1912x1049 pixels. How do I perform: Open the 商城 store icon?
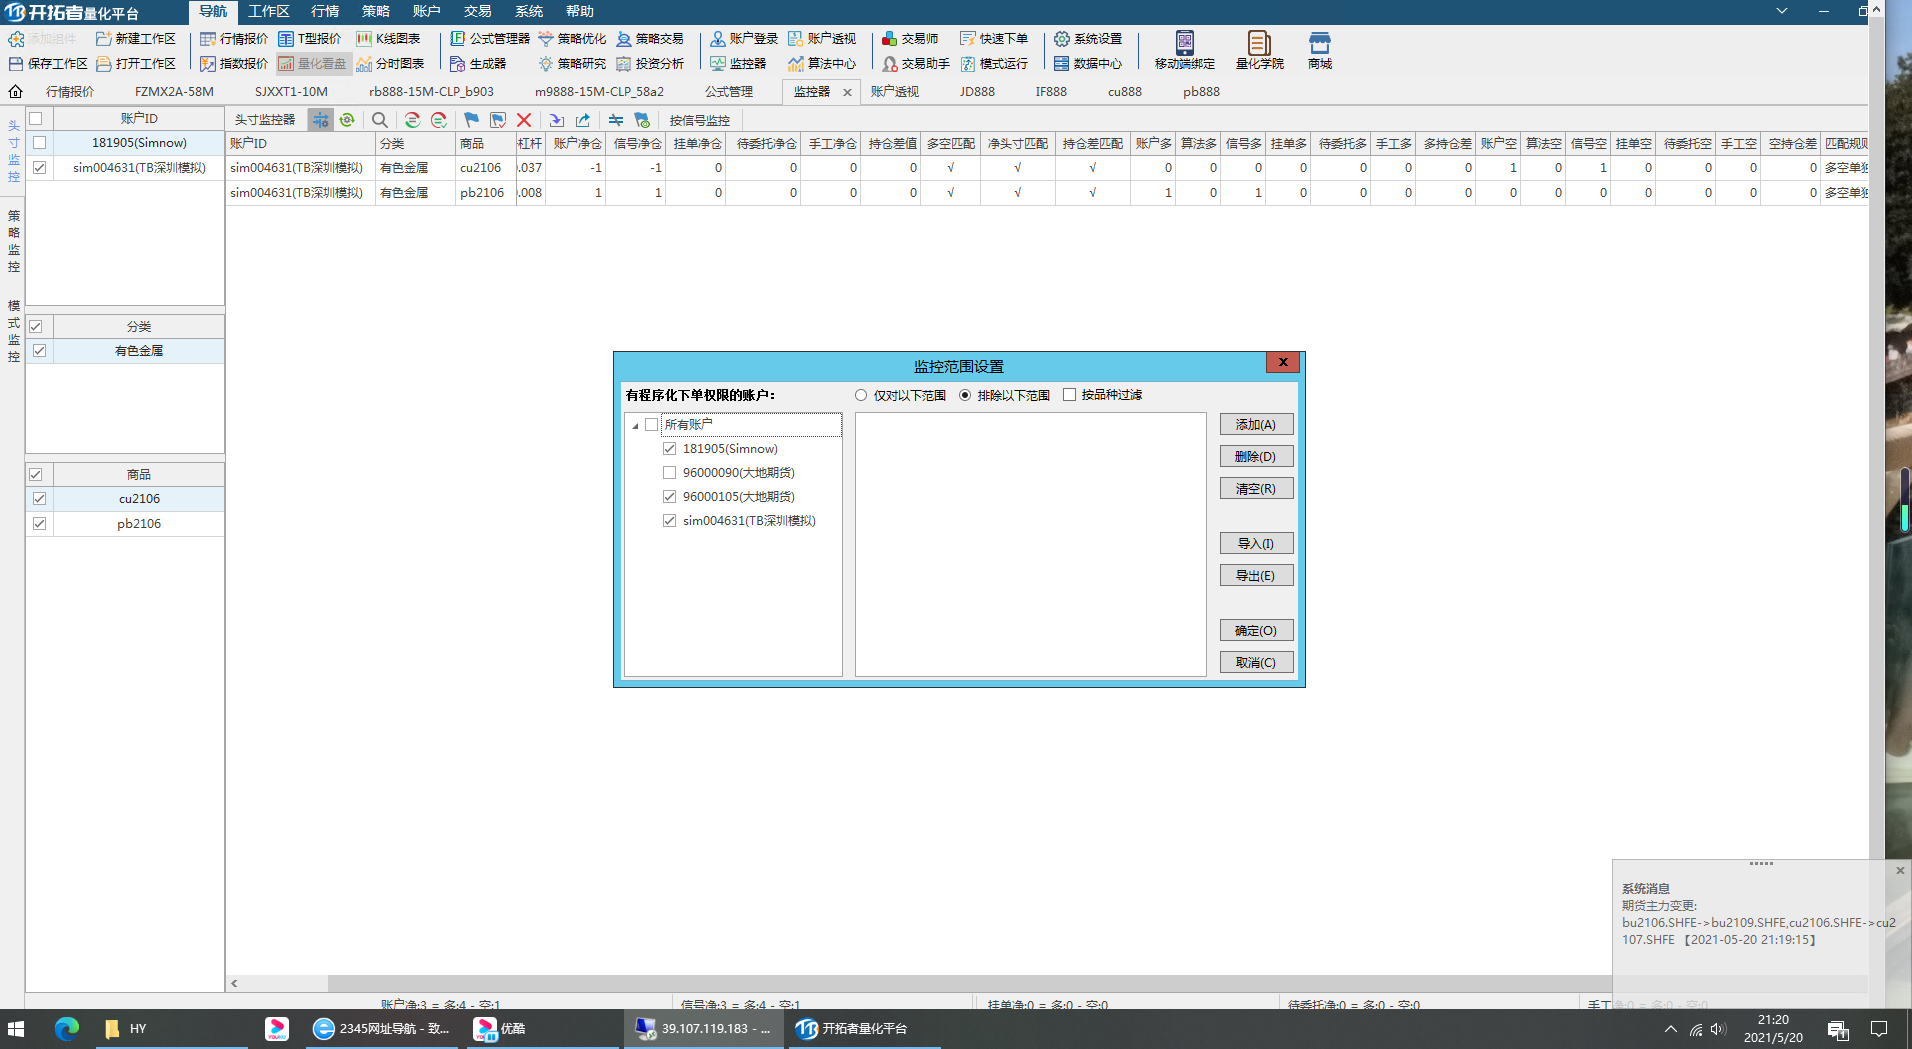(x=1319, y=49)
